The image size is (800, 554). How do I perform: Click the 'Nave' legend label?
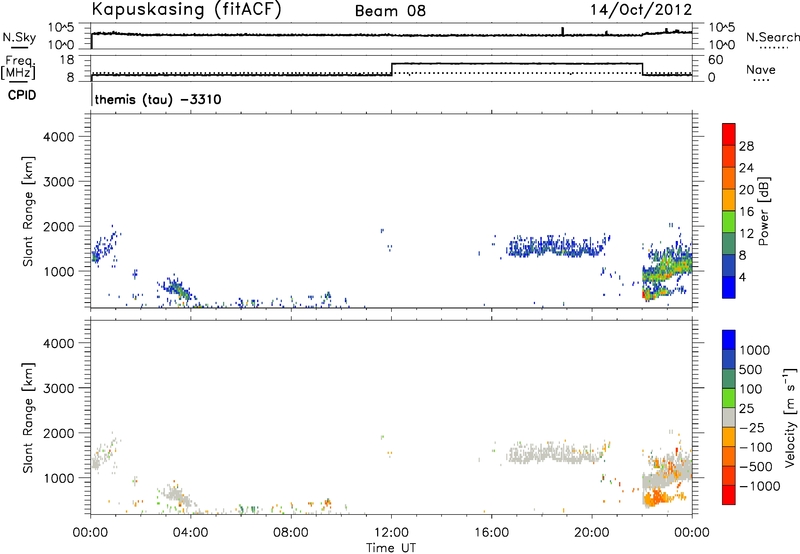[761, 69]
